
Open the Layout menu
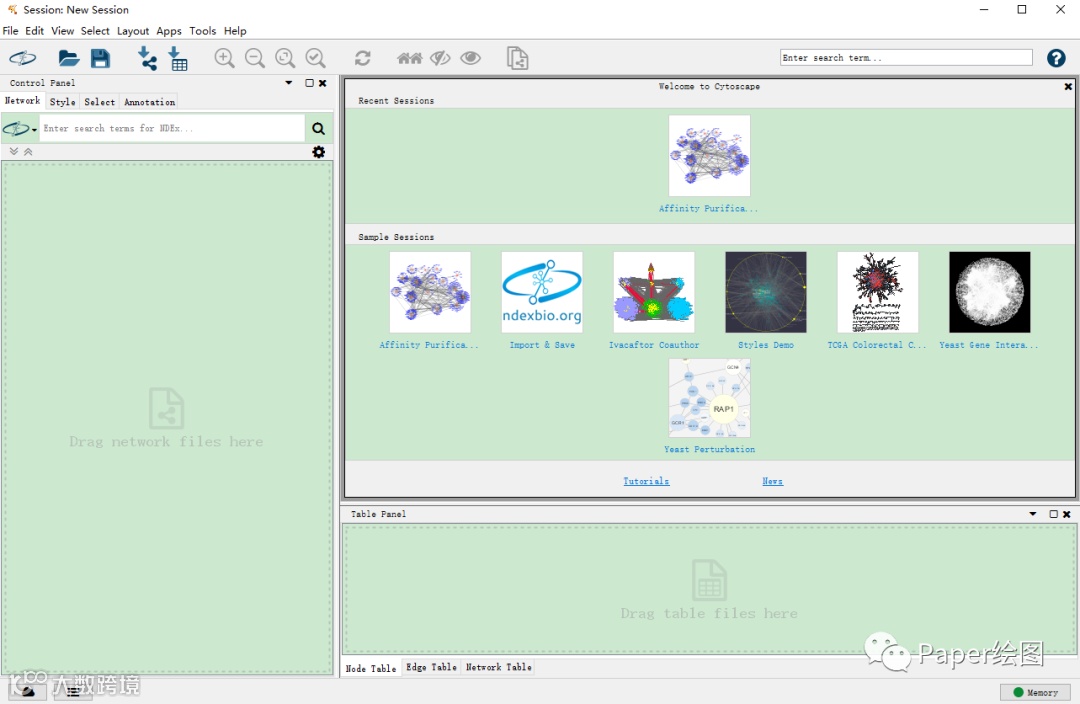point(133,31)
